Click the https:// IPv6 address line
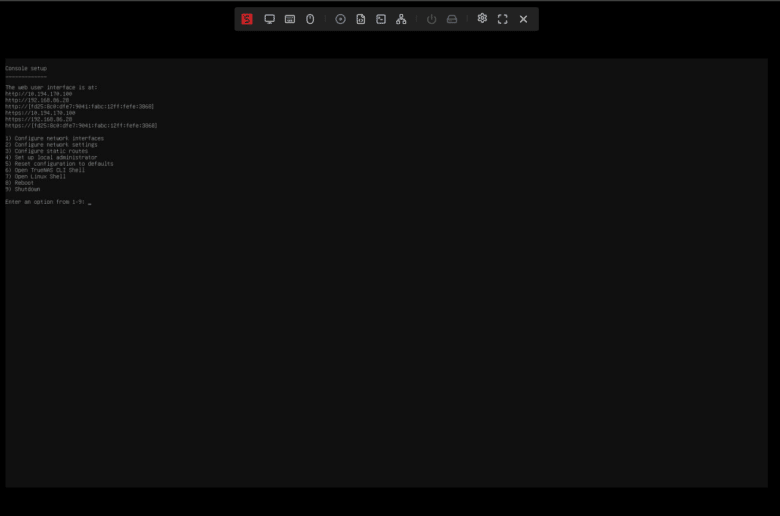The height and width of the screenshot is (516, 780). pos(81,125)
